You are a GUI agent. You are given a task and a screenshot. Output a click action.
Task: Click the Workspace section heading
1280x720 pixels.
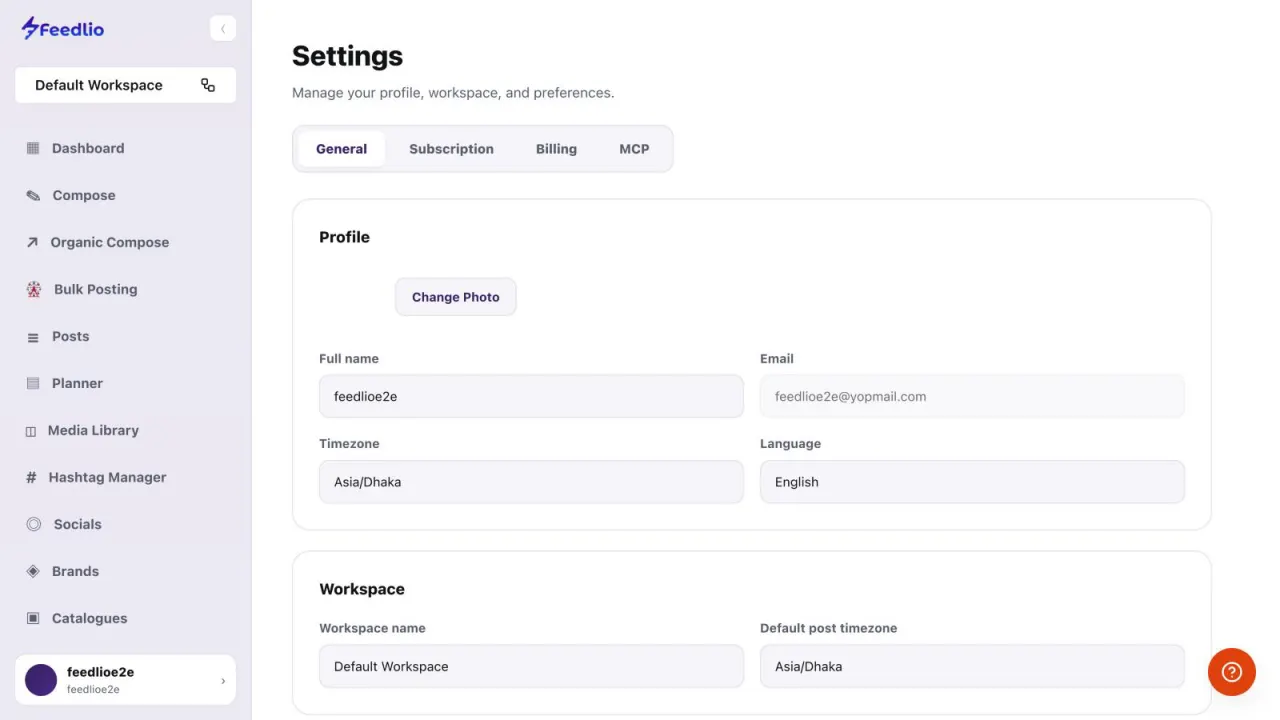click(x=362, y=589)
